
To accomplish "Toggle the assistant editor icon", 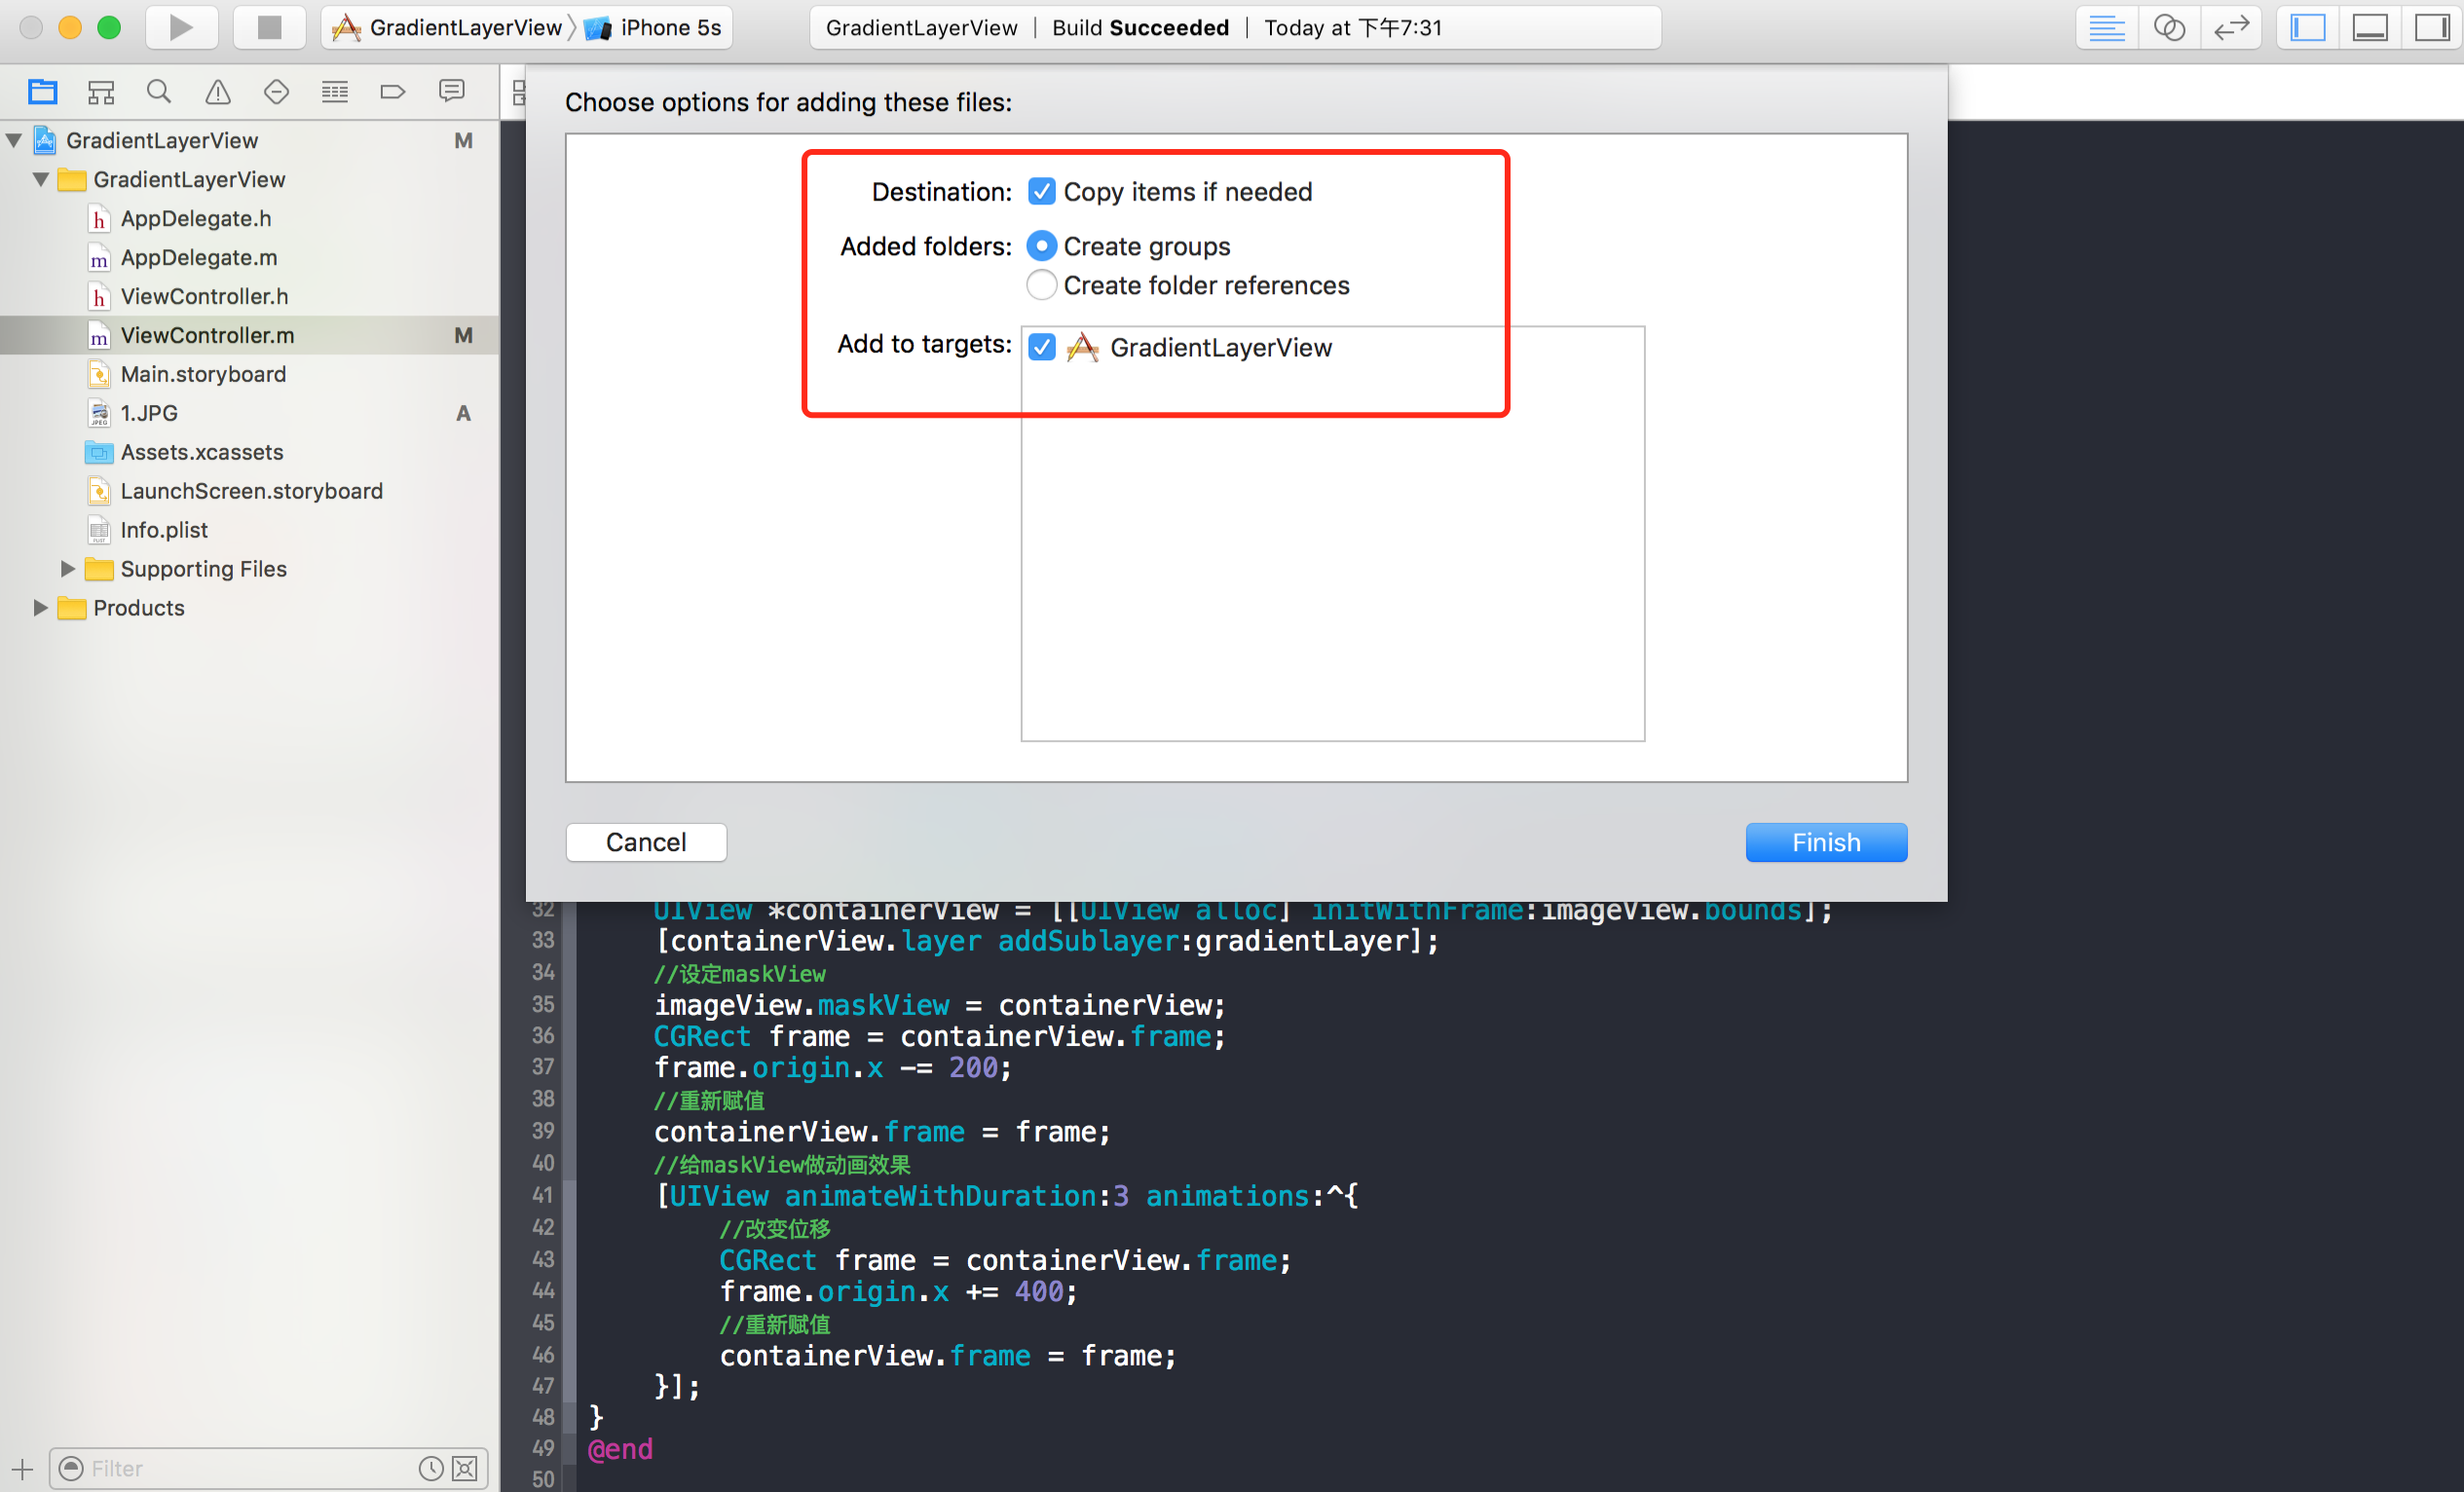I will 2167,26.
